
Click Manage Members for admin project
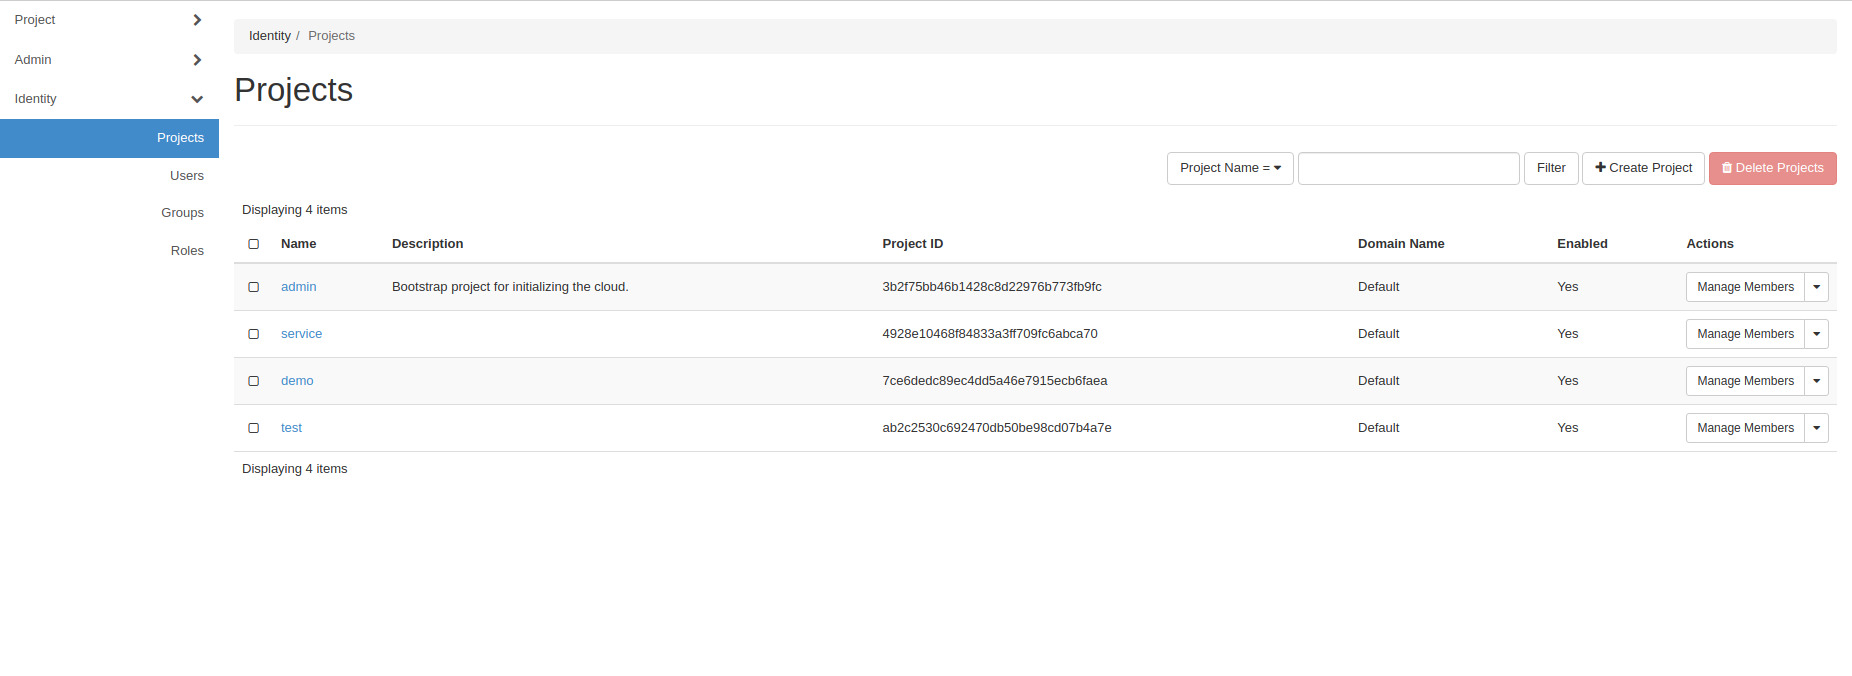(1745, 287)
